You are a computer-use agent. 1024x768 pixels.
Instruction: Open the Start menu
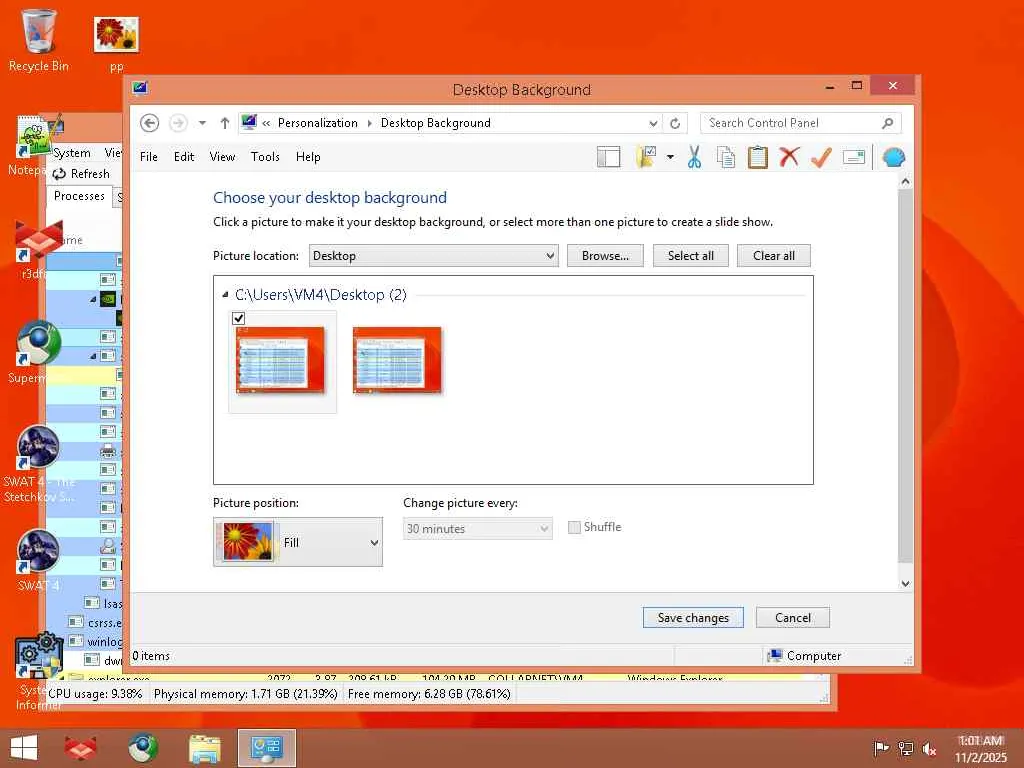[x=24, y=748]
